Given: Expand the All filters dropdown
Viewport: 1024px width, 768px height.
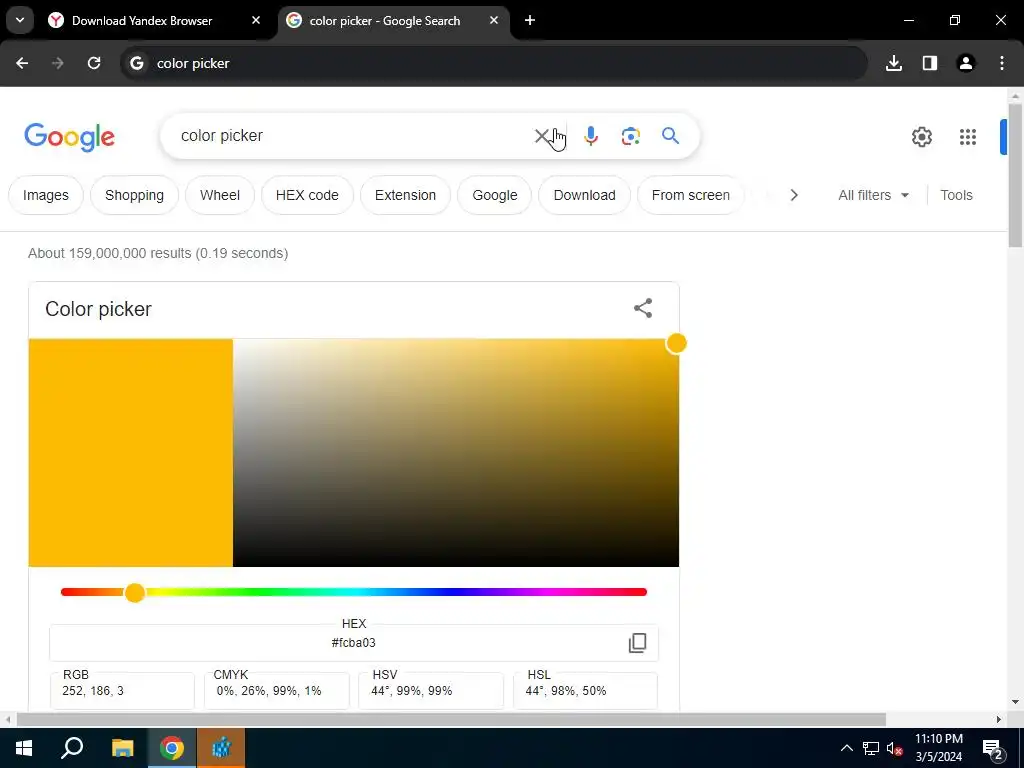Looking at the screenshot, I should click(x=873, y=195).
